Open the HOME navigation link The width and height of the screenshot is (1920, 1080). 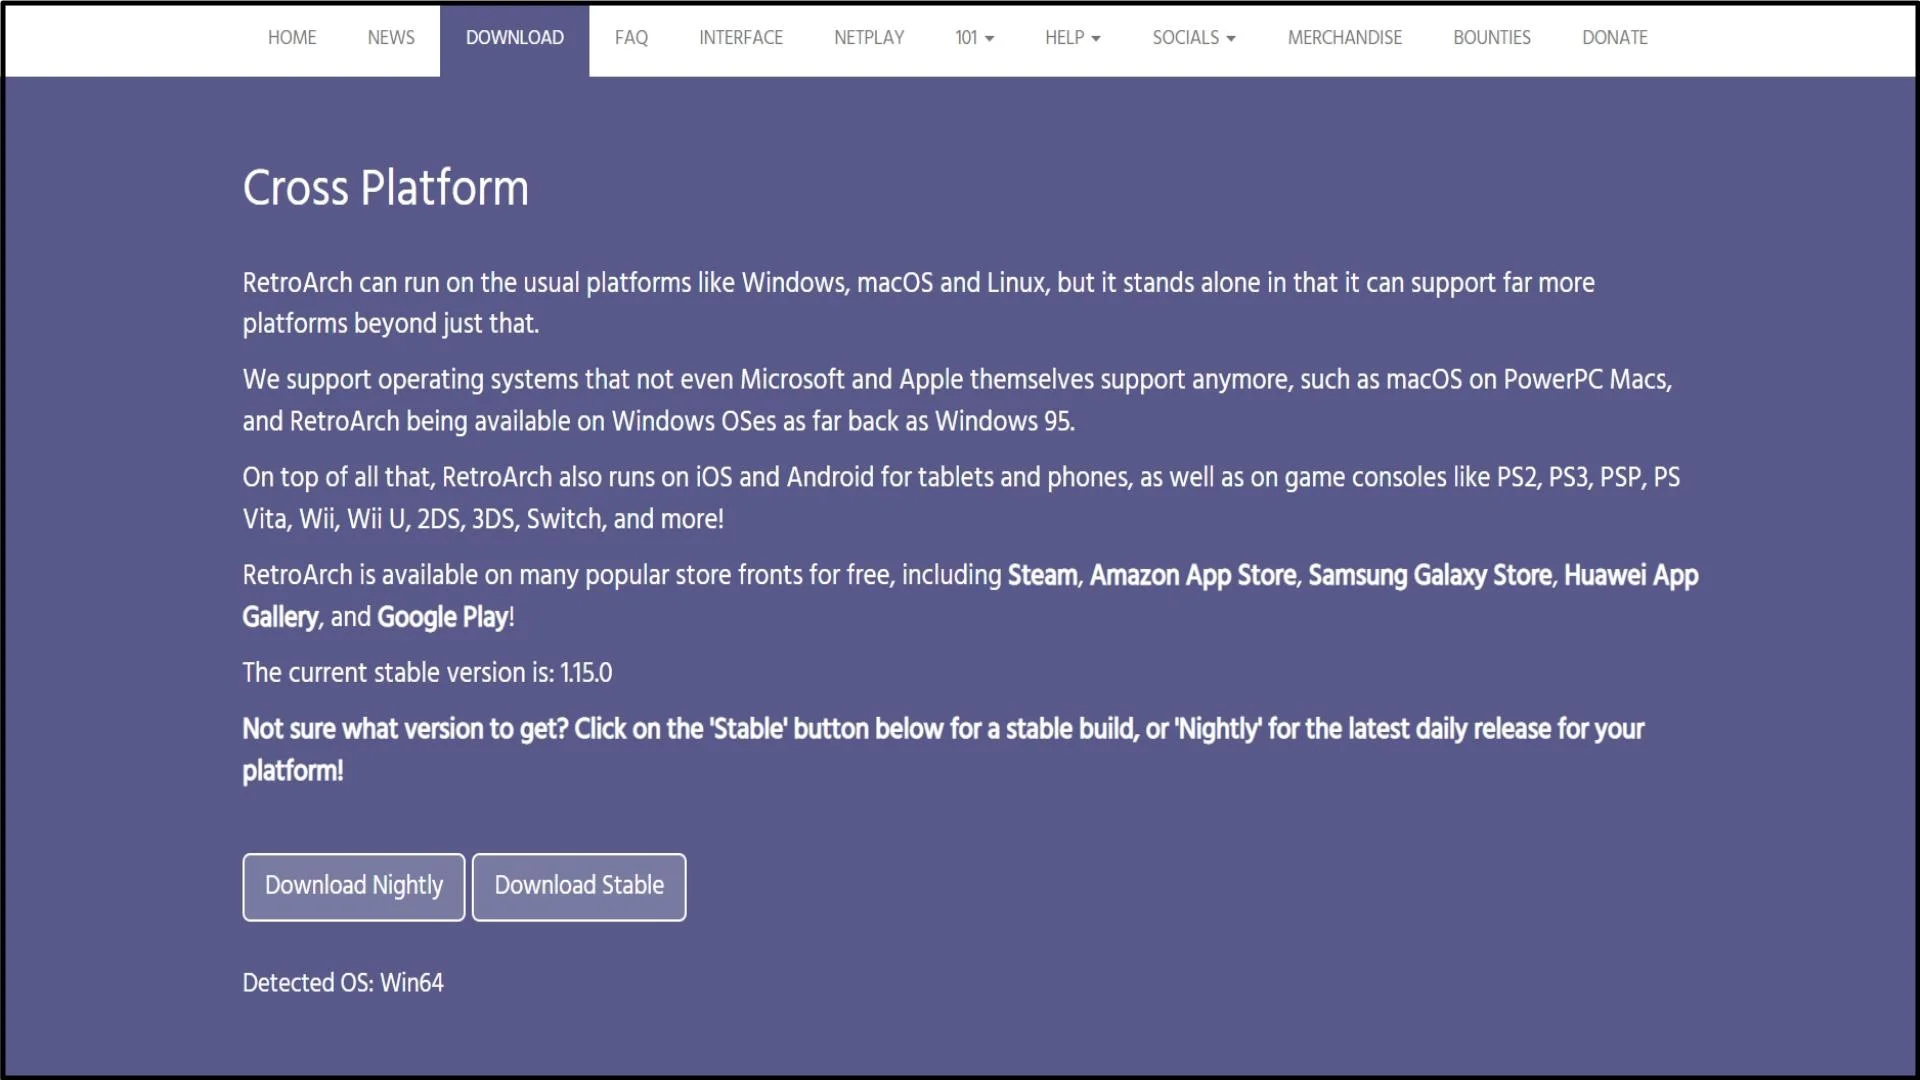[292, 38]
